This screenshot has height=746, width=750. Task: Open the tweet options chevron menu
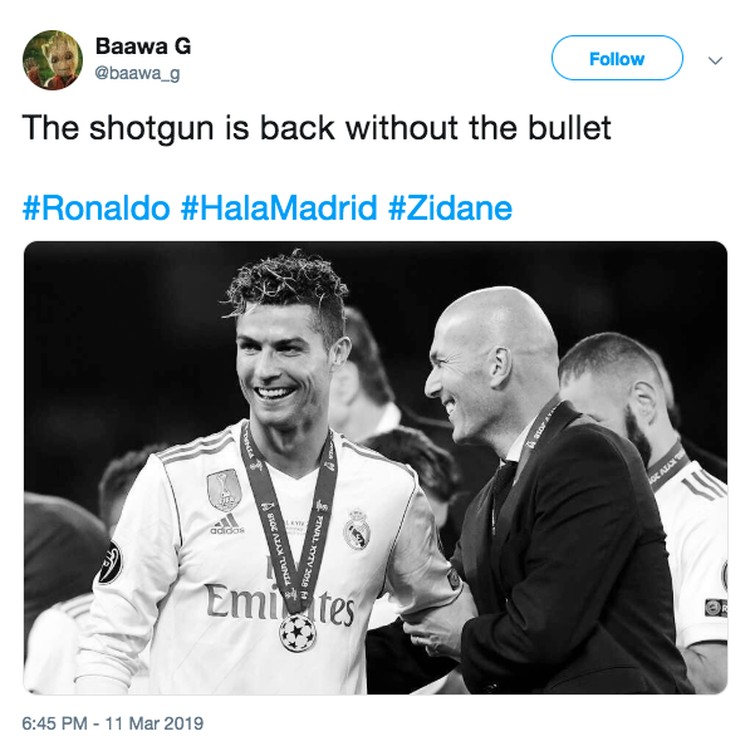(x=715, y=61)
